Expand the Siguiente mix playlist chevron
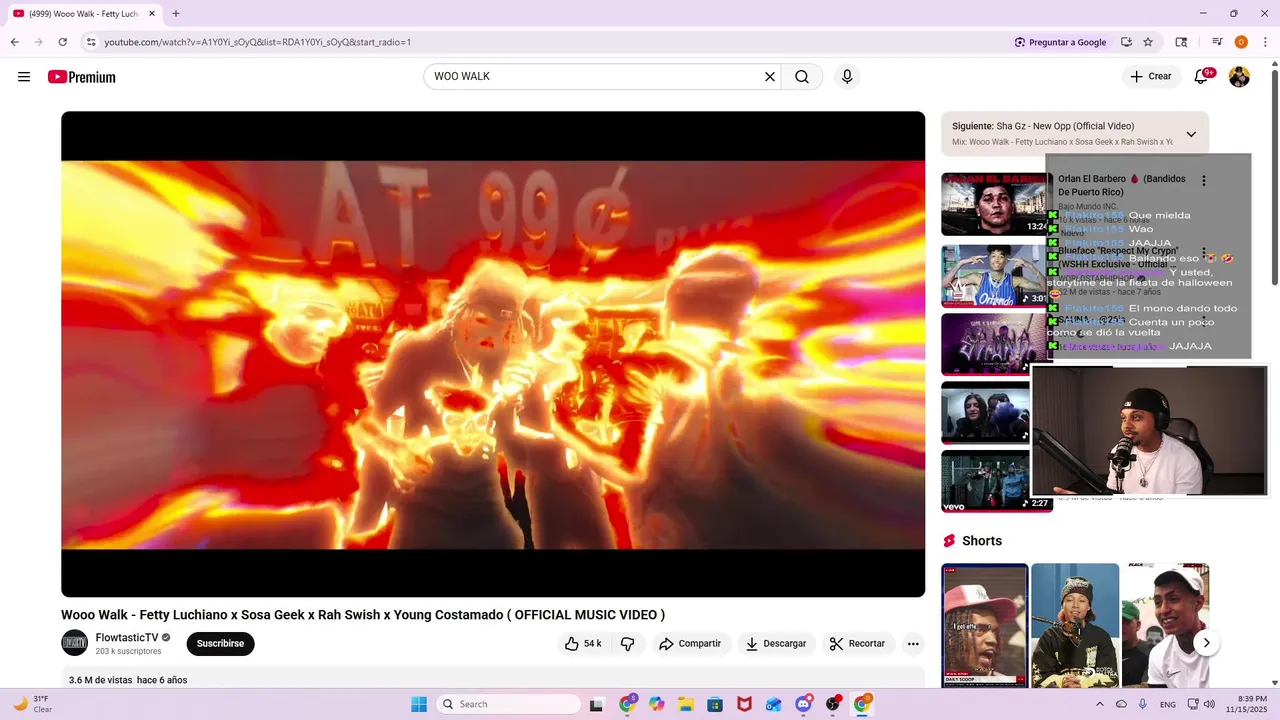The height and width of the screenshot is (720, 1280). 1191,134
